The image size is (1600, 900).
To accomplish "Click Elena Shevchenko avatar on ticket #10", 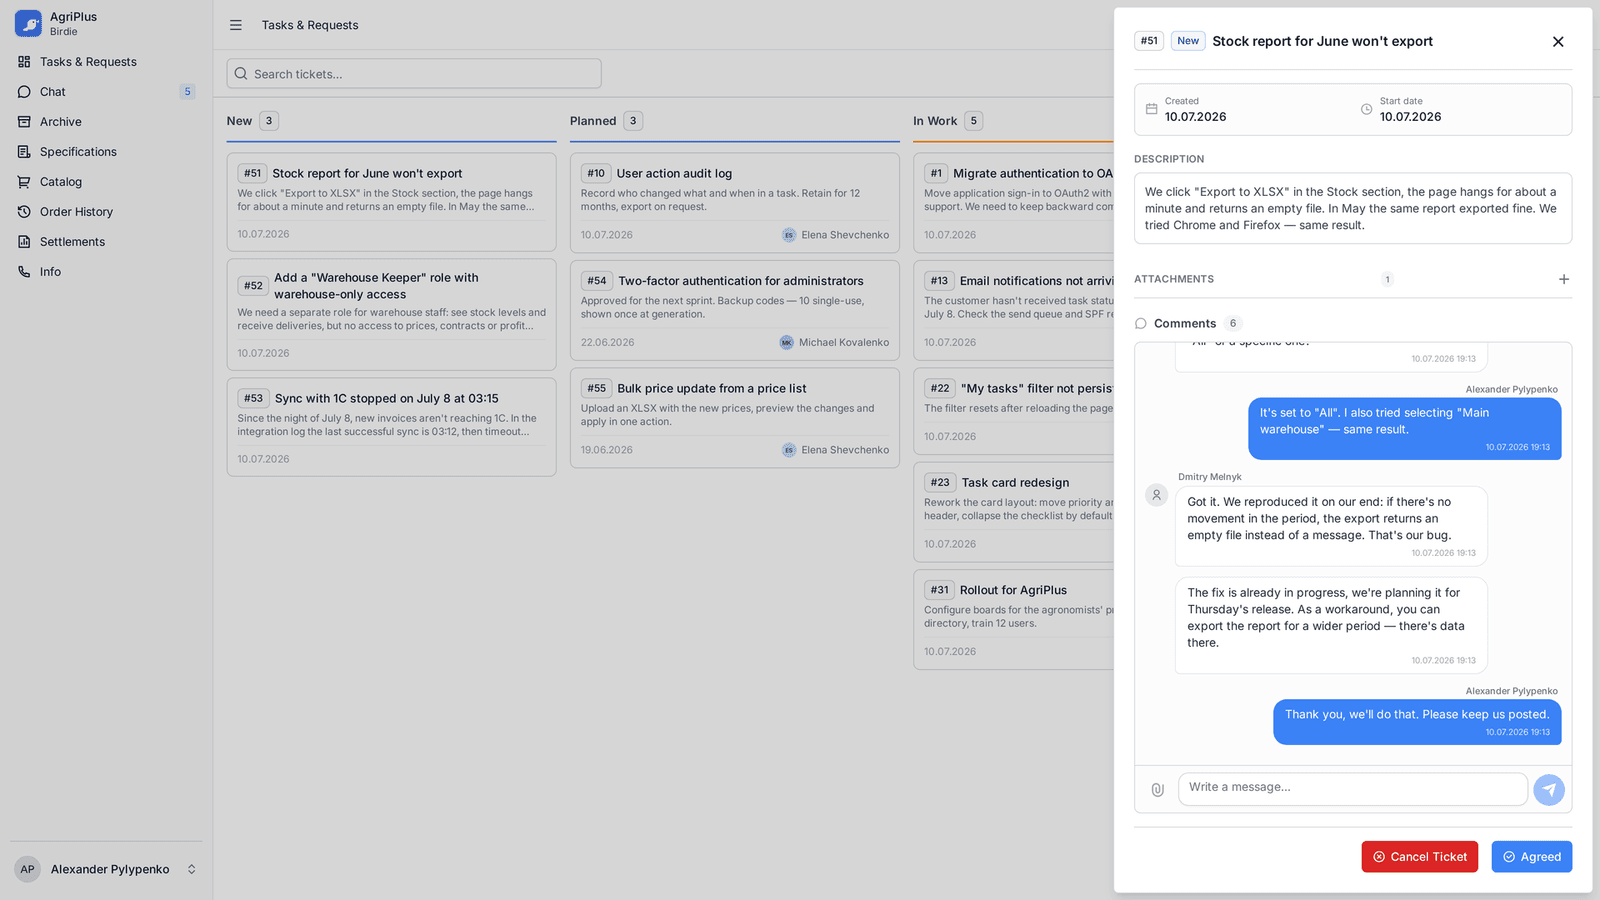I will click(x=789, y=235).
